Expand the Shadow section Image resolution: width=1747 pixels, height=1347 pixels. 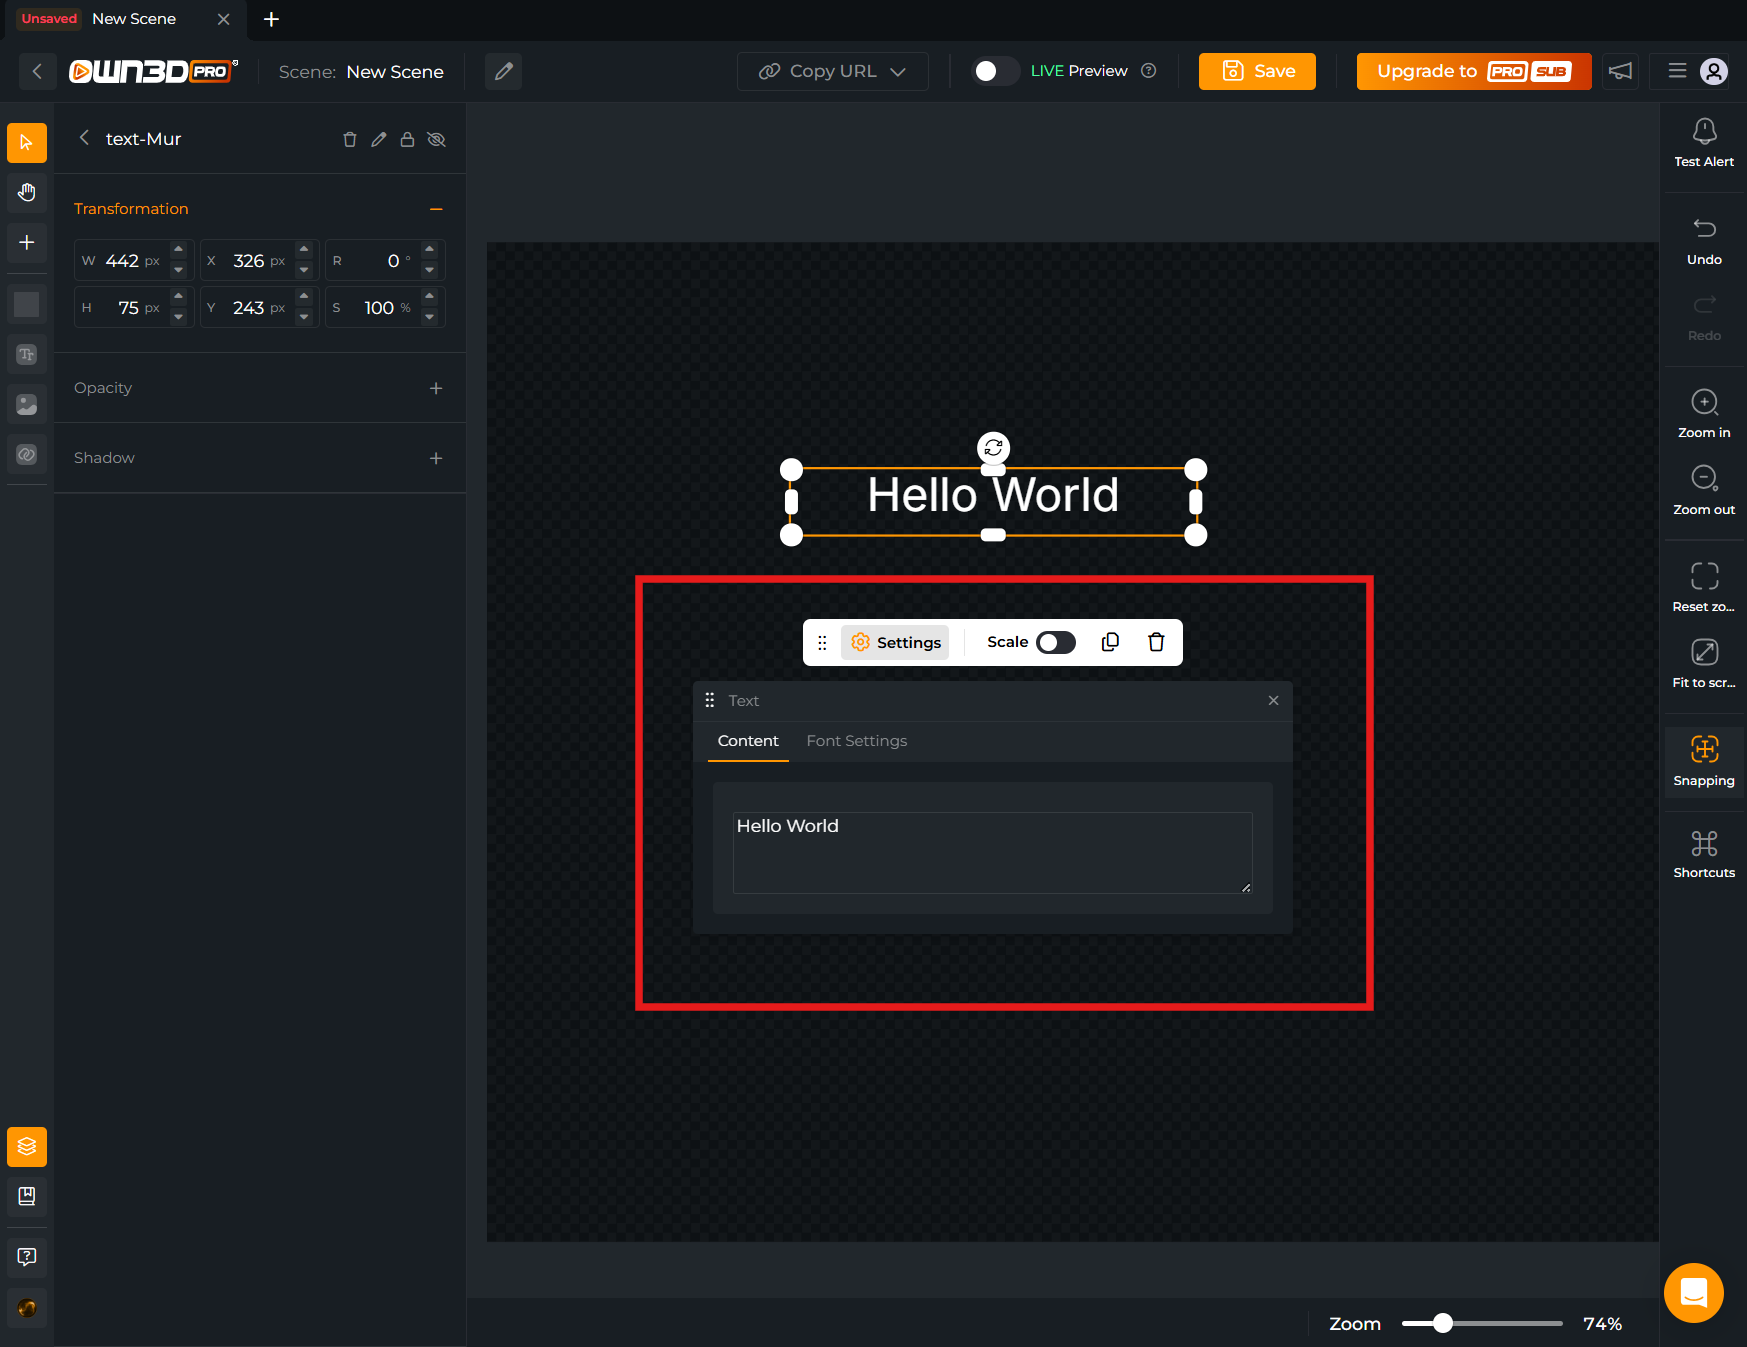pyautogui.click(x=436, y=458)
